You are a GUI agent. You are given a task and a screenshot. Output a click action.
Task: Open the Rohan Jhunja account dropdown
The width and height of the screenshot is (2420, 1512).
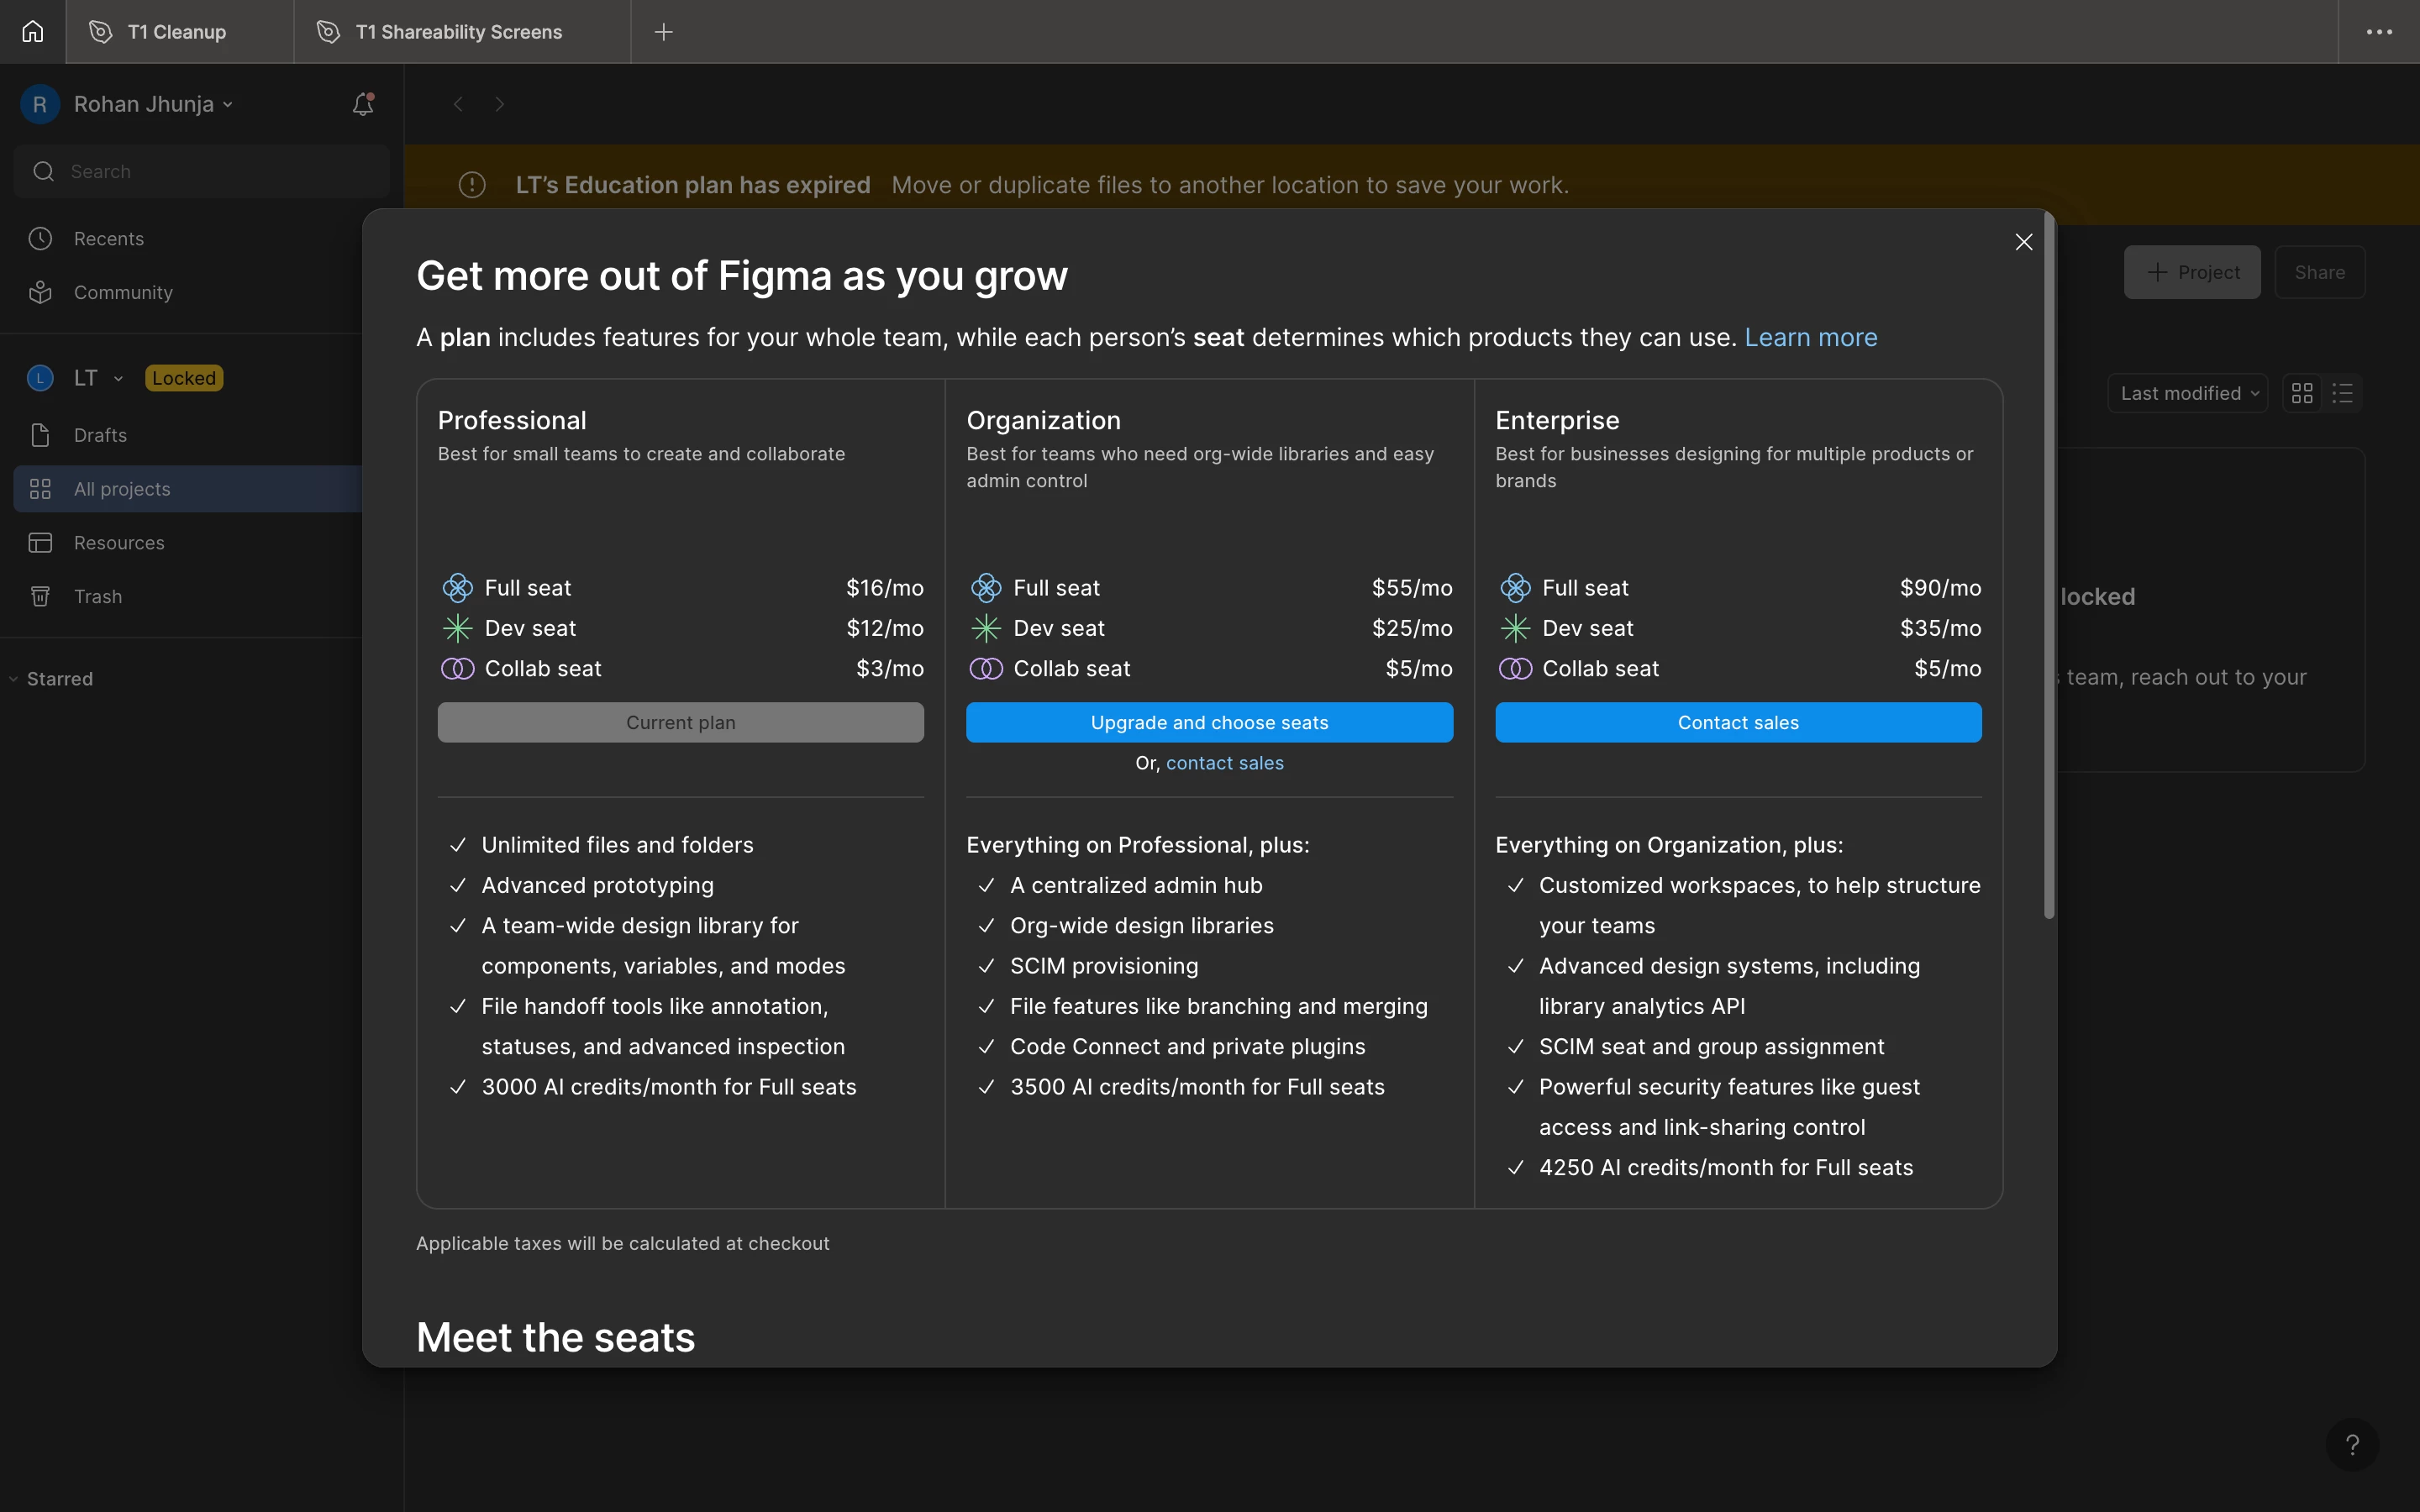tap(153, 104)
